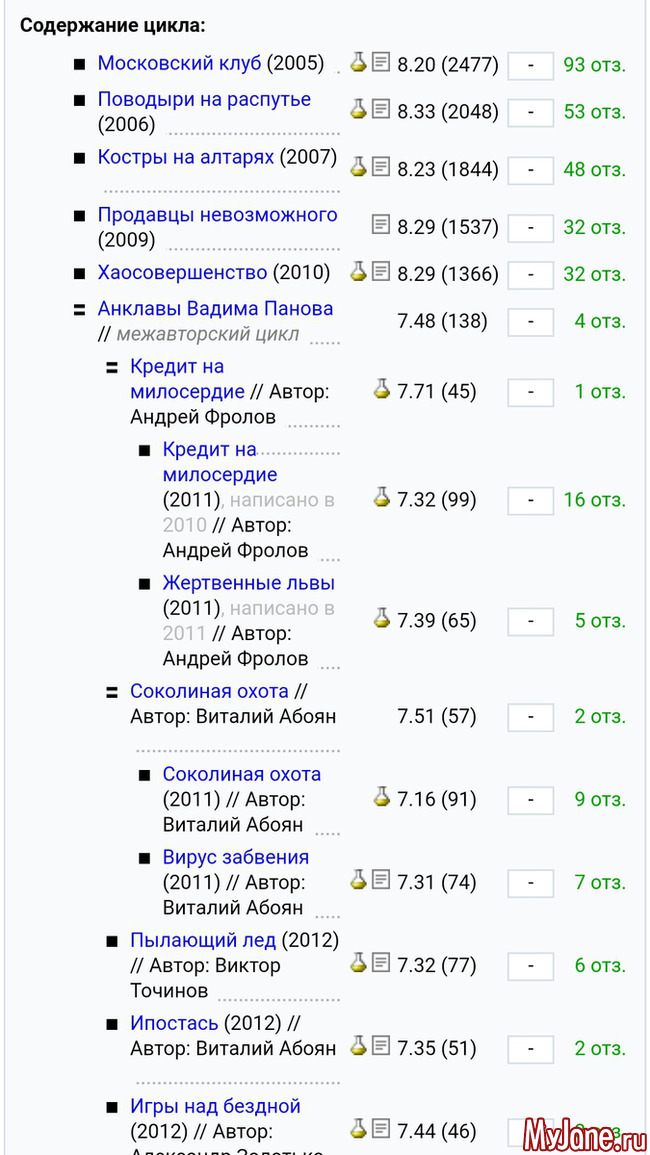The width and height of the screenshot is (650, 1155).
Task: Open the Вирус забвения novel link
Action: [x=235, y=857]
